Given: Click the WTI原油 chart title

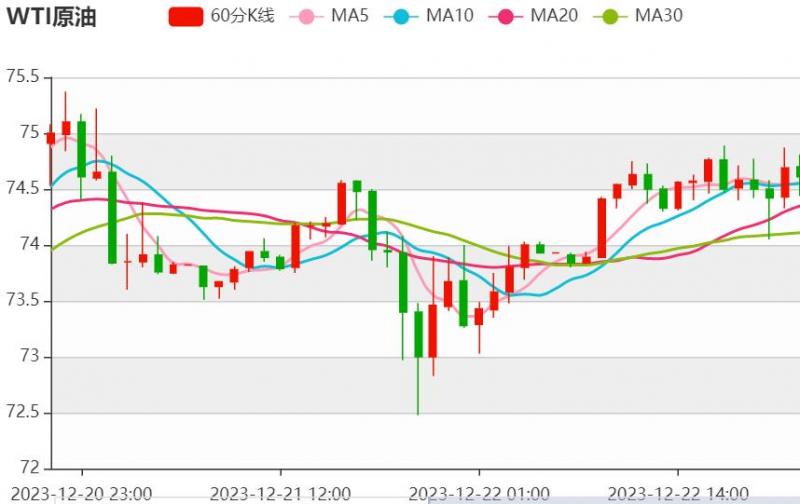Looking at the screenshot, I should pyautogui.click(x=51, y=17).
